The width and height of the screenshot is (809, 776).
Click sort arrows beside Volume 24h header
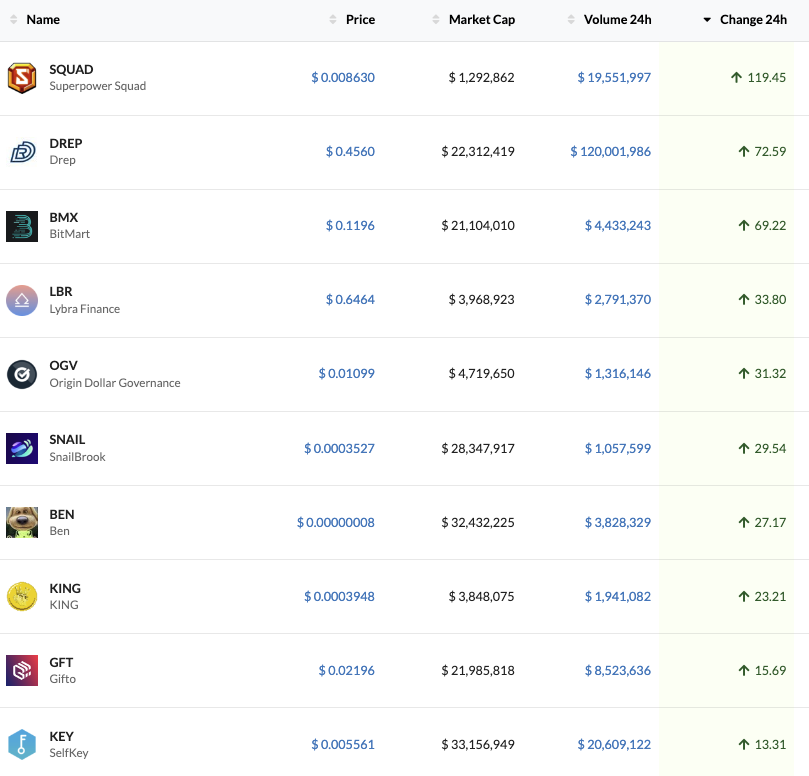point(571,20)
